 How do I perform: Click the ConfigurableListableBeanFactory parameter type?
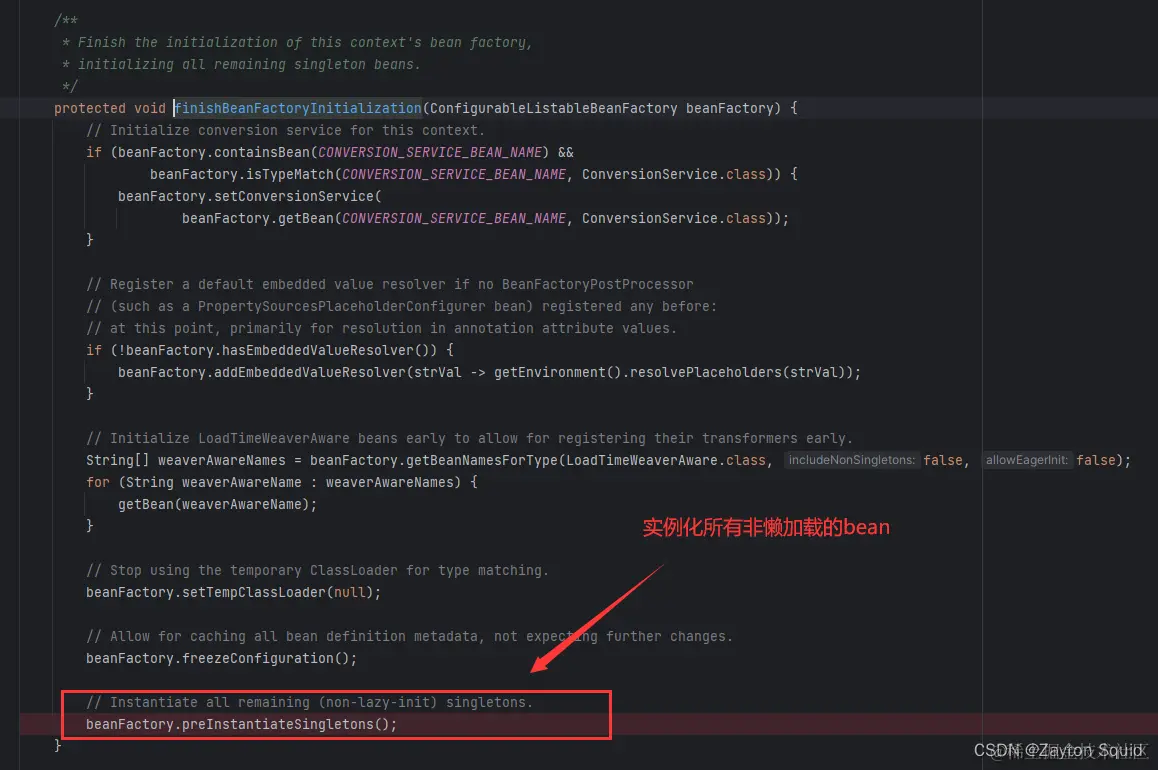pos(553,109)
